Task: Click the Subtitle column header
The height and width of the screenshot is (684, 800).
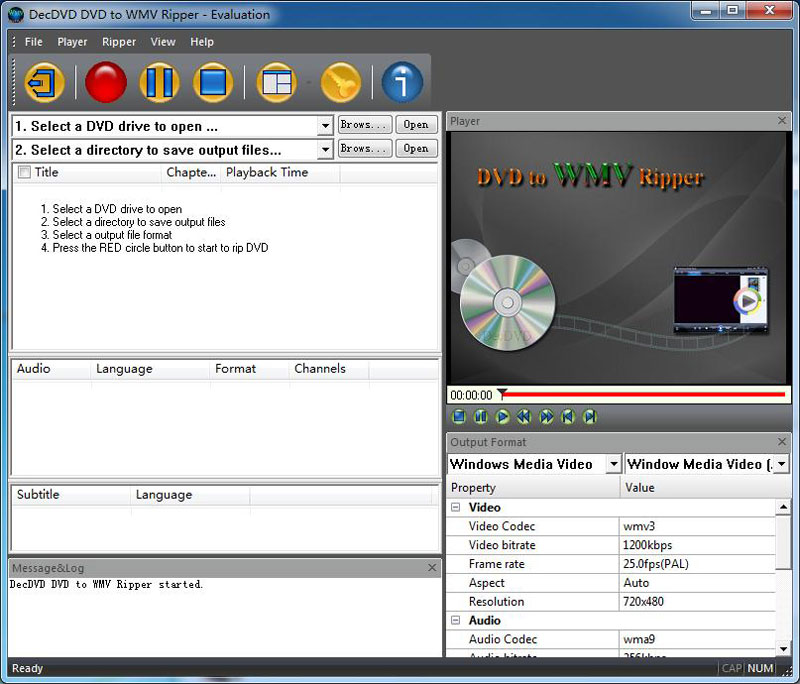Action: (71, 495)
